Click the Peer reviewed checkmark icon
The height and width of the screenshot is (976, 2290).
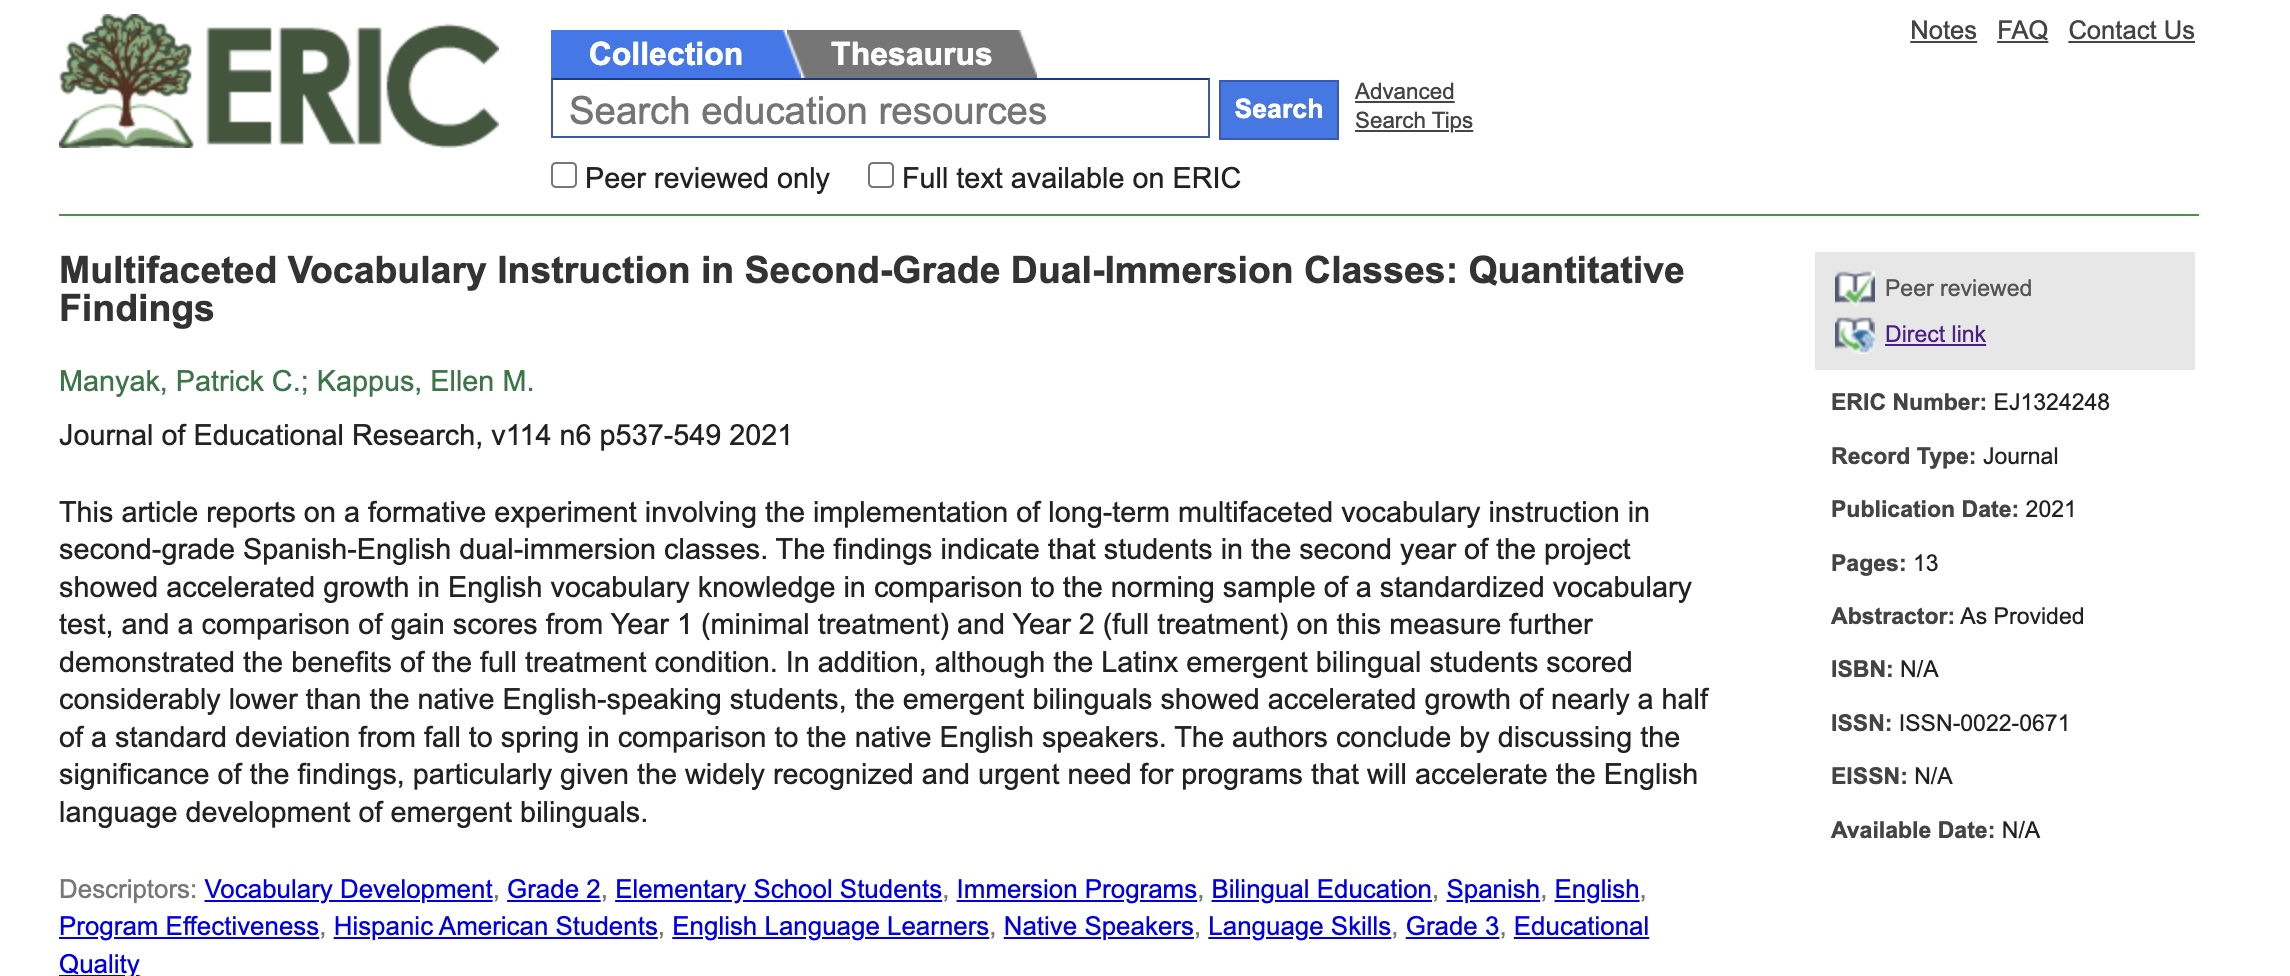coord(1854,288)
